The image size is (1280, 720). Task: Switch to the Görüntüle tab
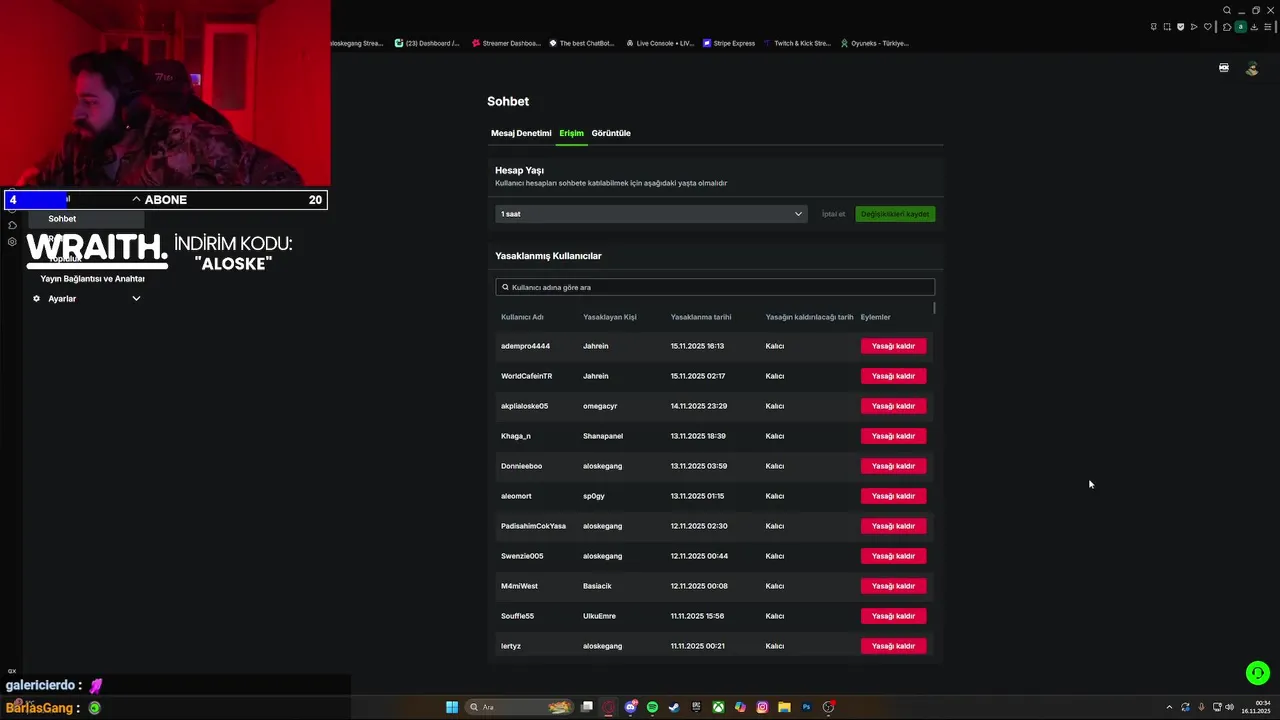click(x=611, y=133)
